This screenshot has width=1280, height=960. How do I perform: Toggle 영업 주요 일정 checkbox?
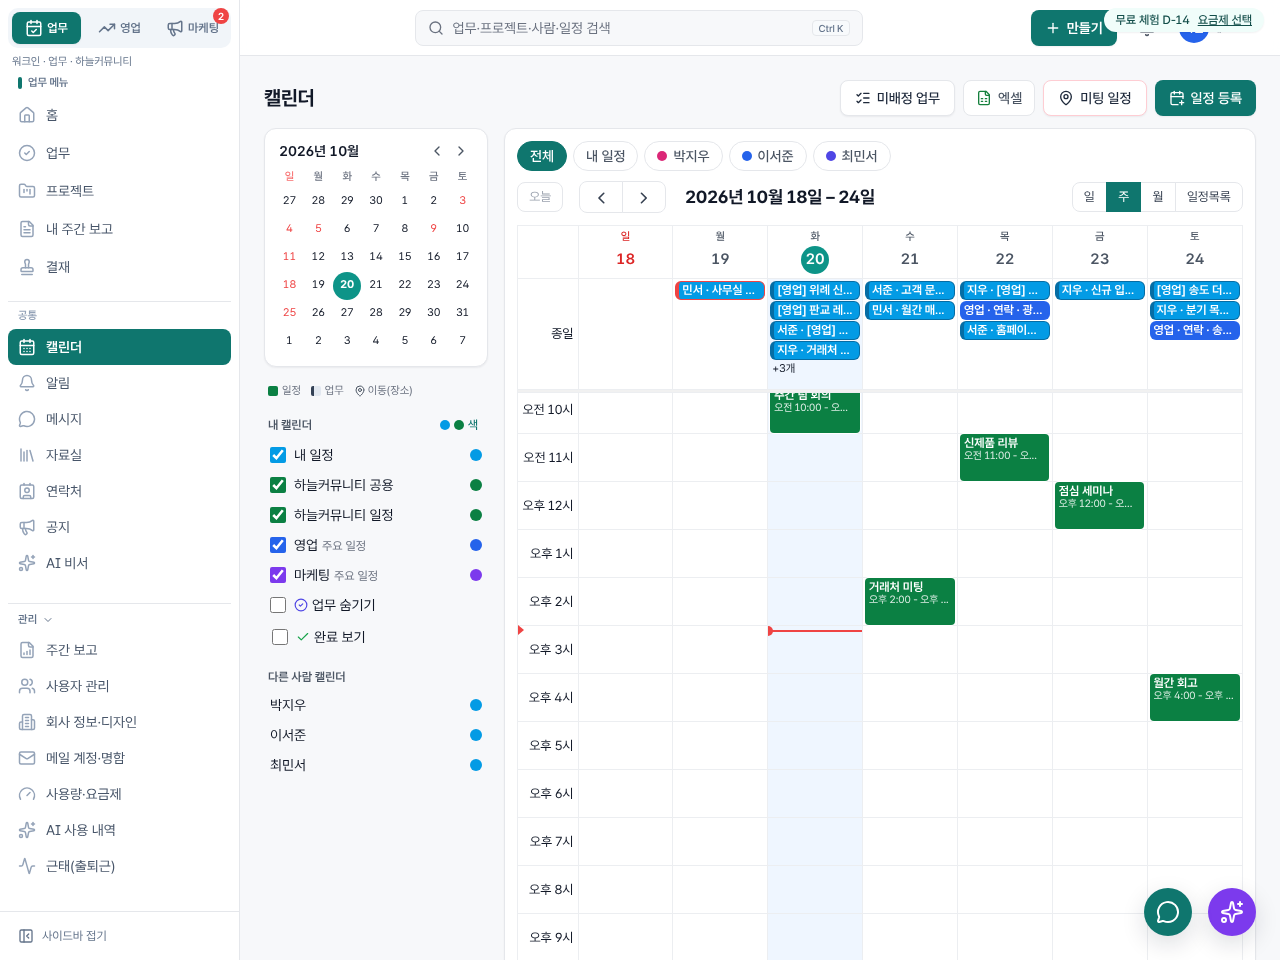pos(278,545)
